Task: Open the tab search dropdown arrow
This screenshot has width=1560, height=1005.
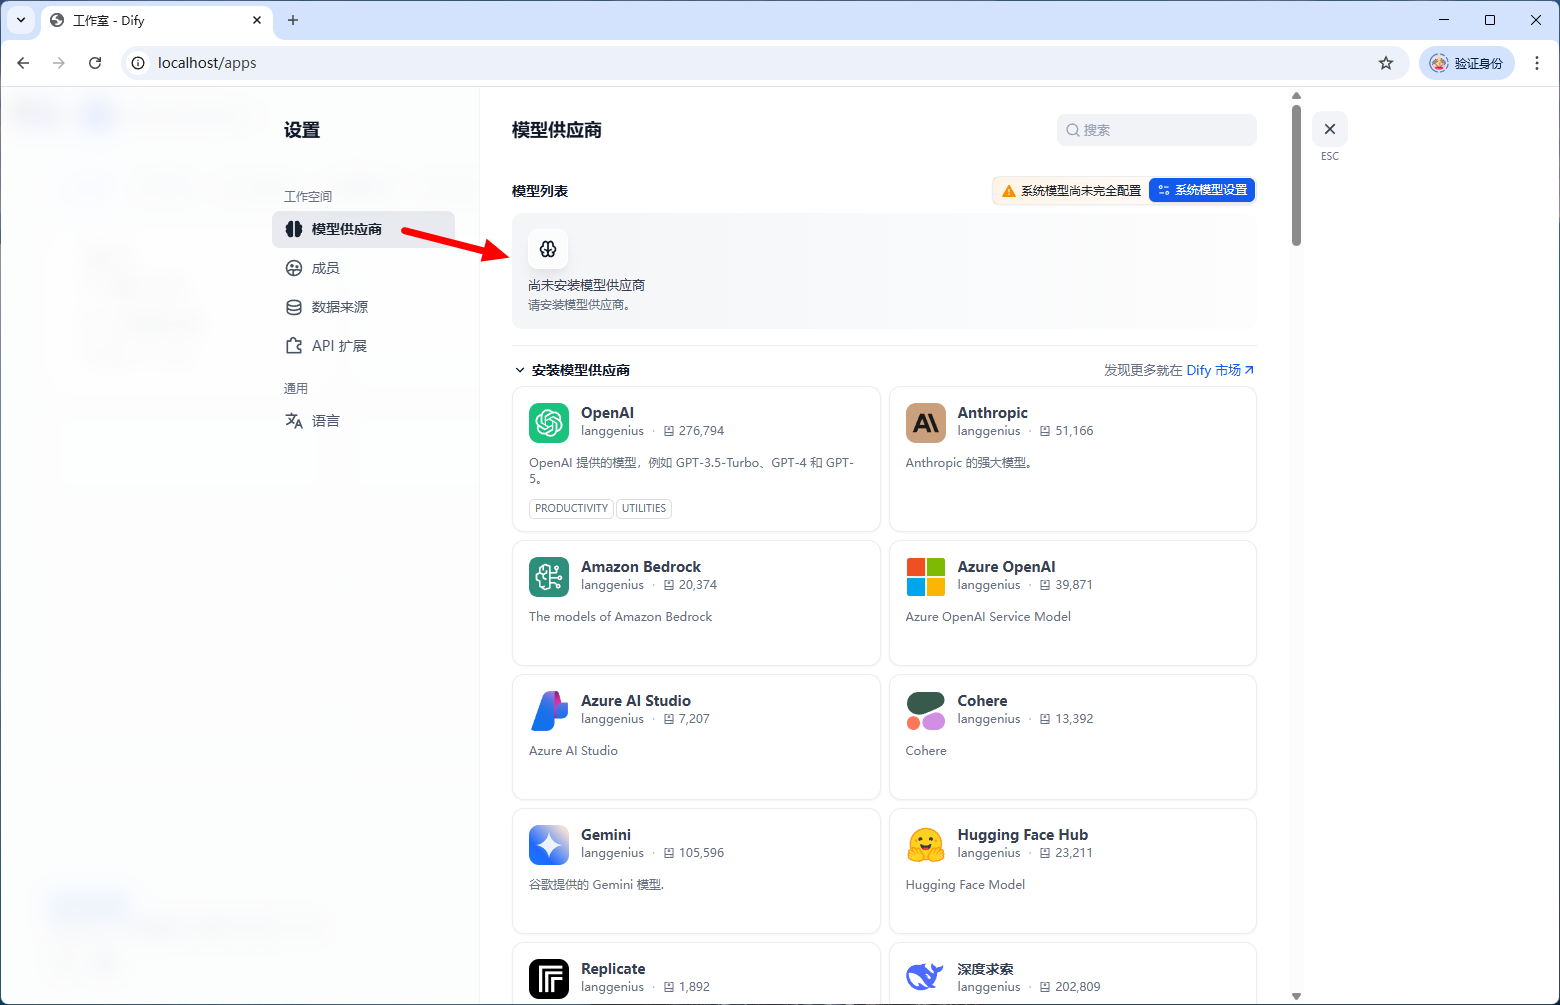Action: [21, 20]
